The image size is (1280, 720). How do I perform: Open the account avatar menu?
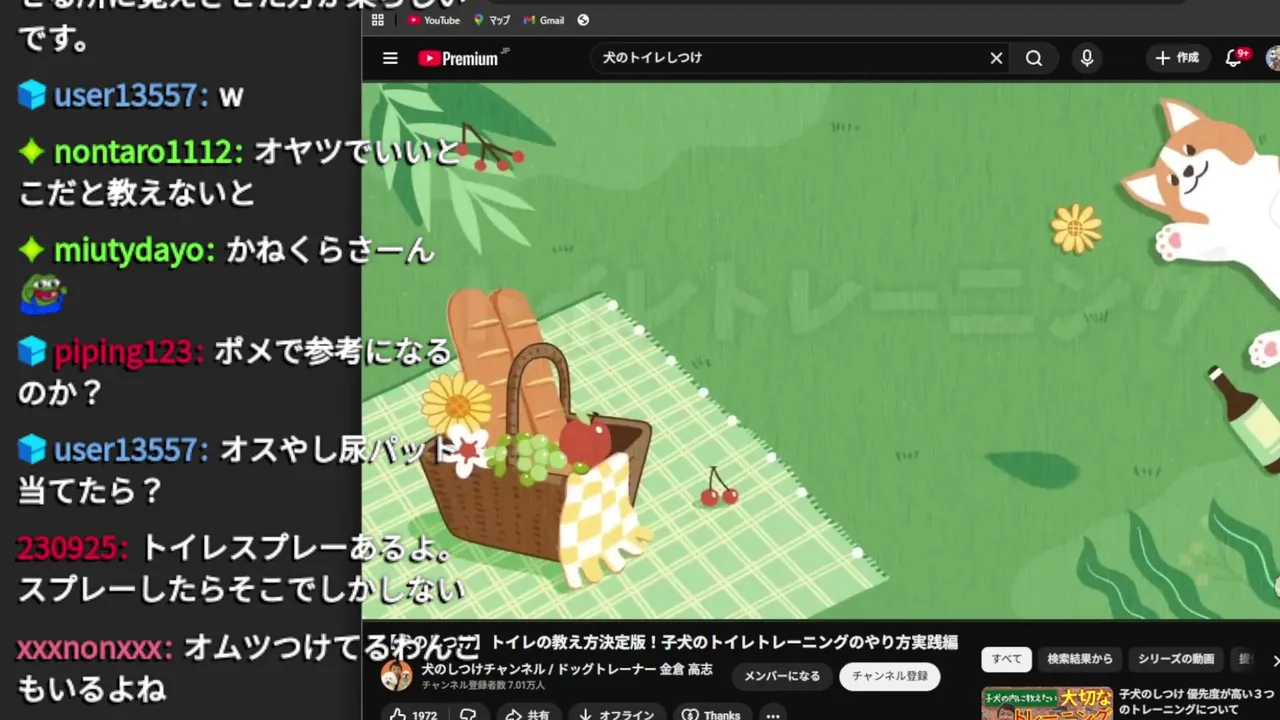tap(1274, 58)
